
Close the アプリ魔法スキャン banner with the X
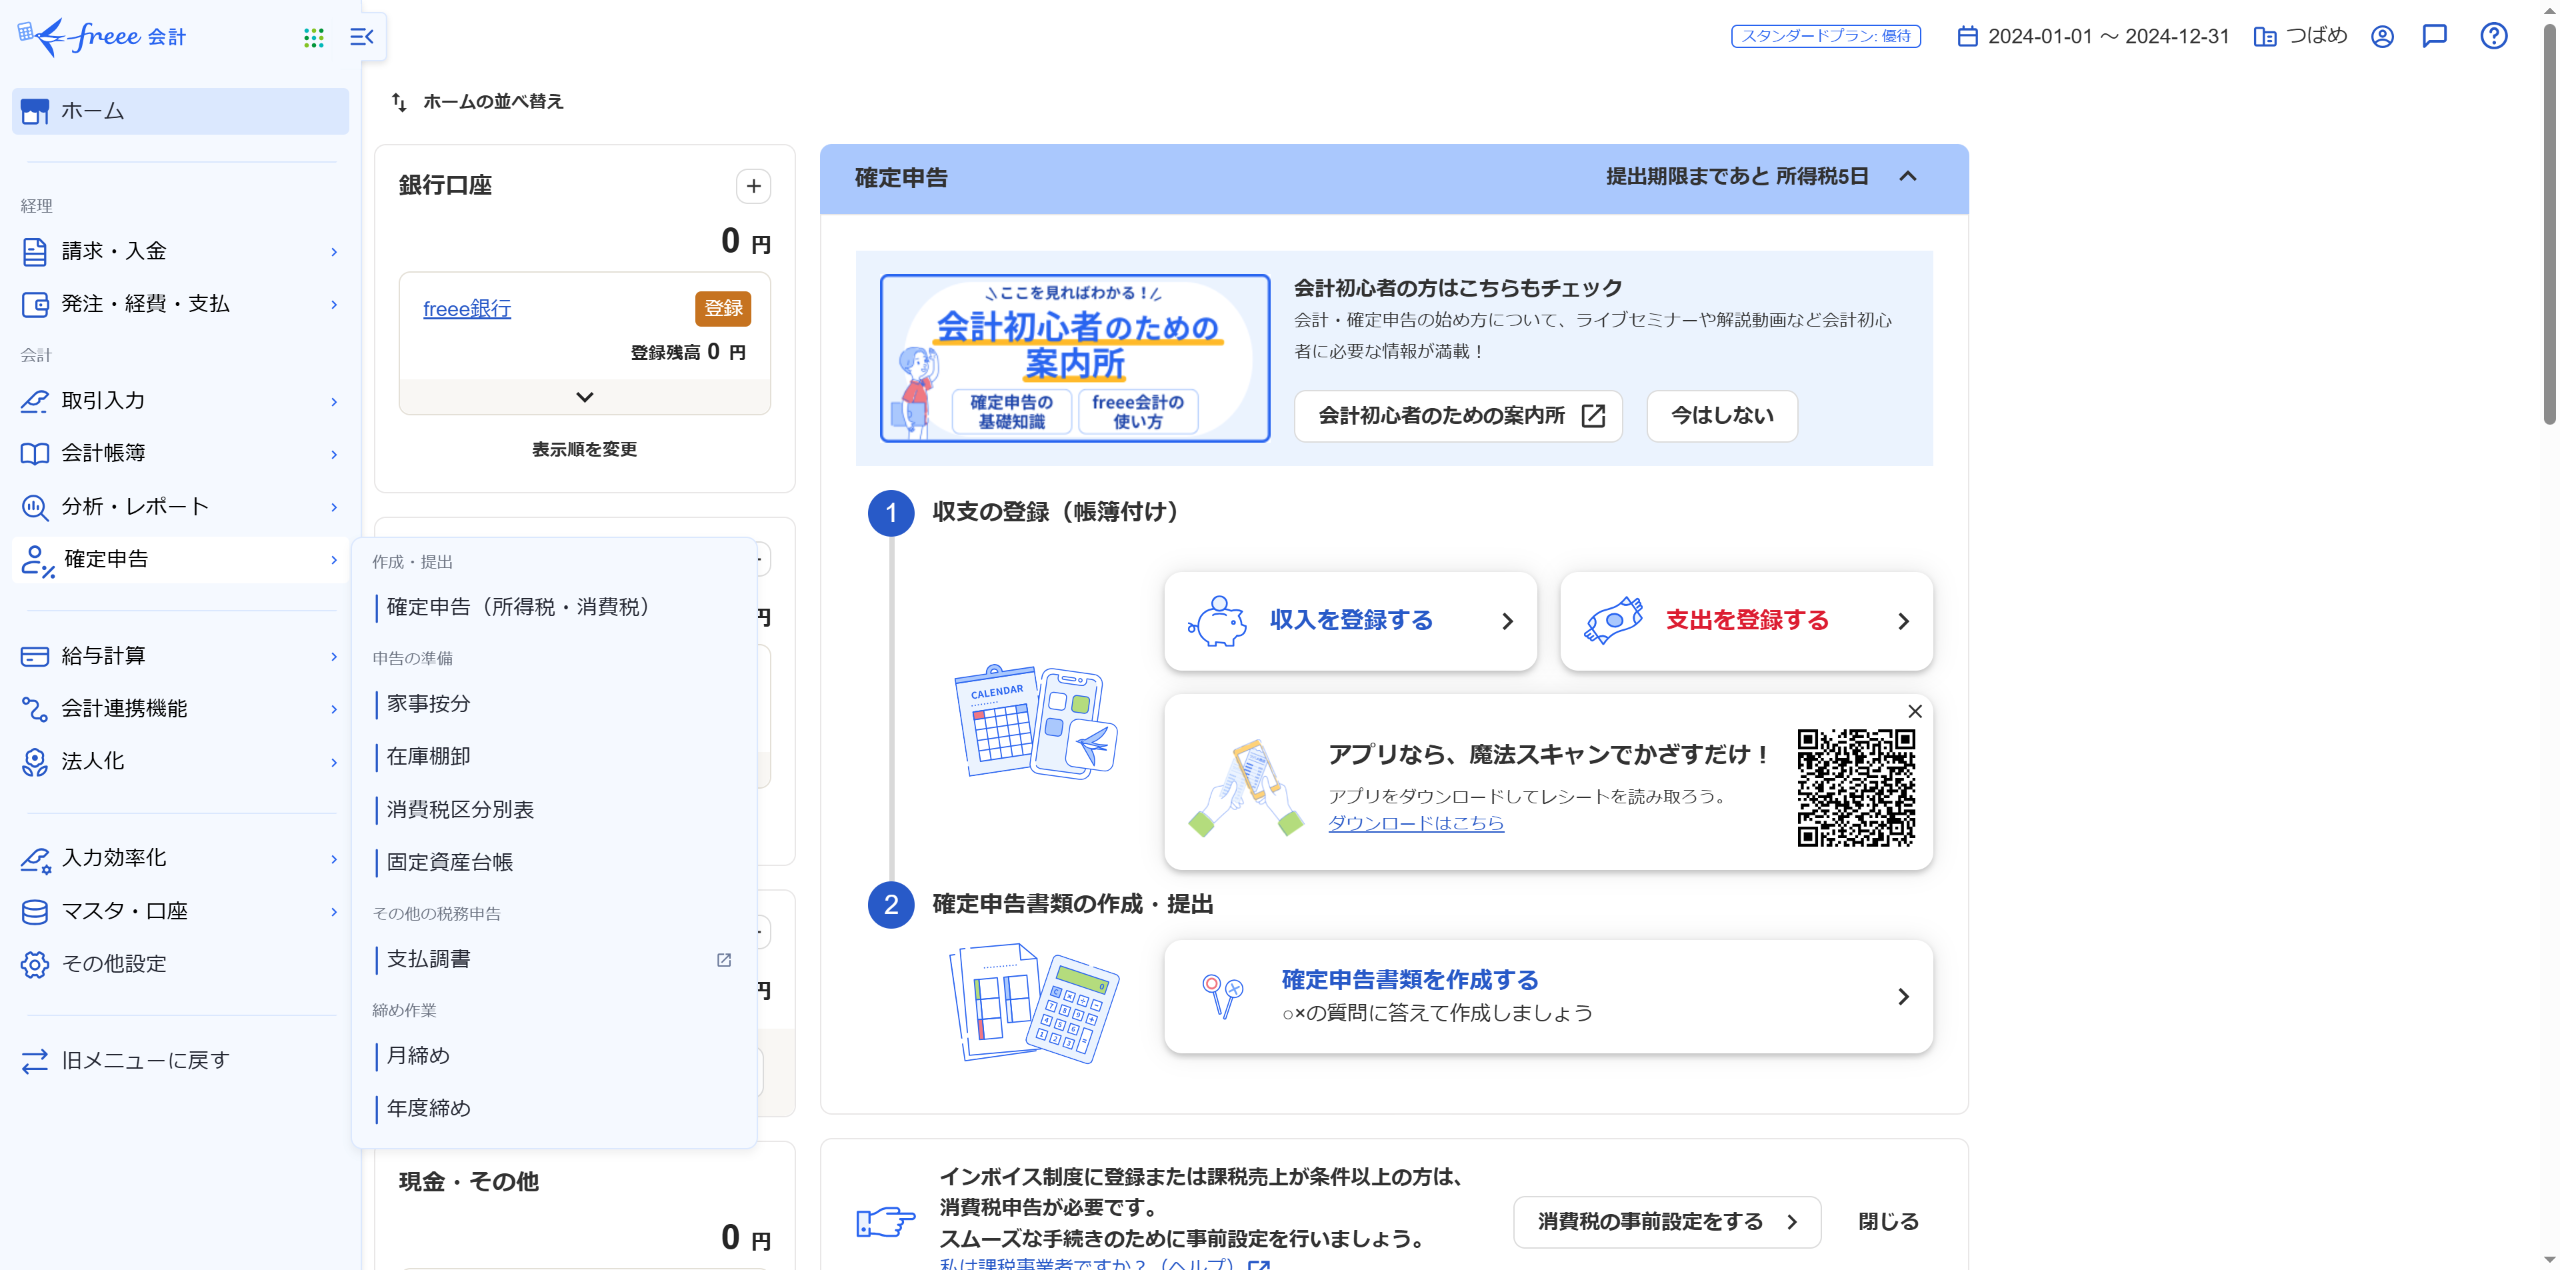[1914, 711]
